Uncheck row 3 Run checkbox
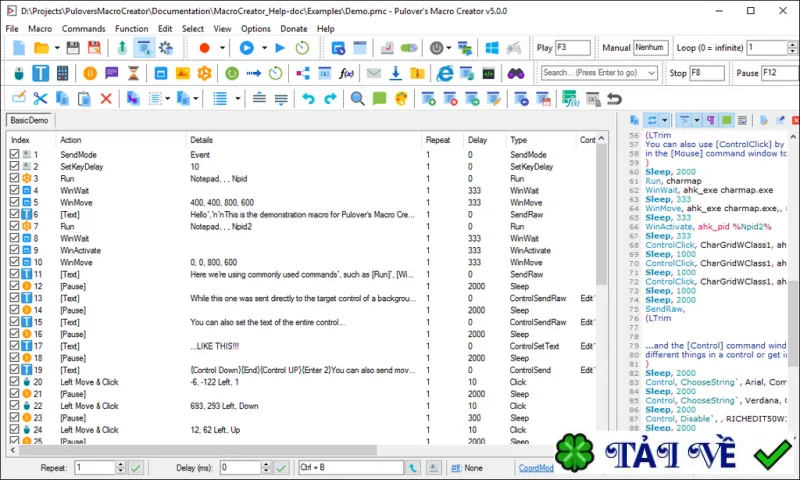This screenshot has height=480, width=800. [14, 178]
